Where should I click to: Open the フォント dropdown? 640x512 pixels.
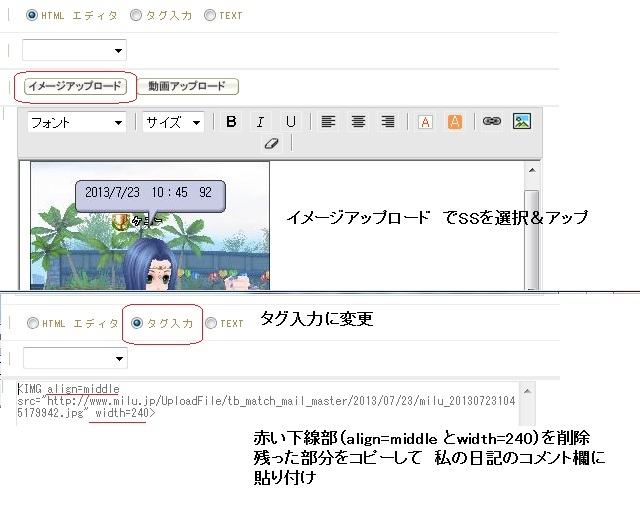tap(76, 122)
